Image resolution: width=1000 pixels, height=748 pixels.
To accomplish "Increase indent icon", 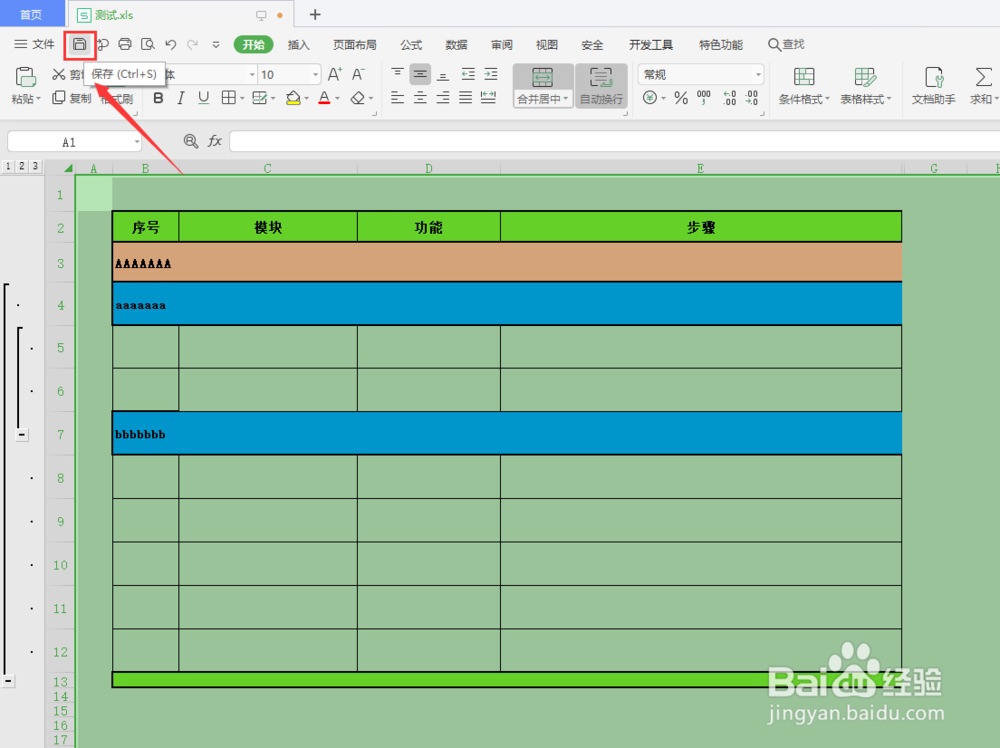I will (x=490, y=74).
